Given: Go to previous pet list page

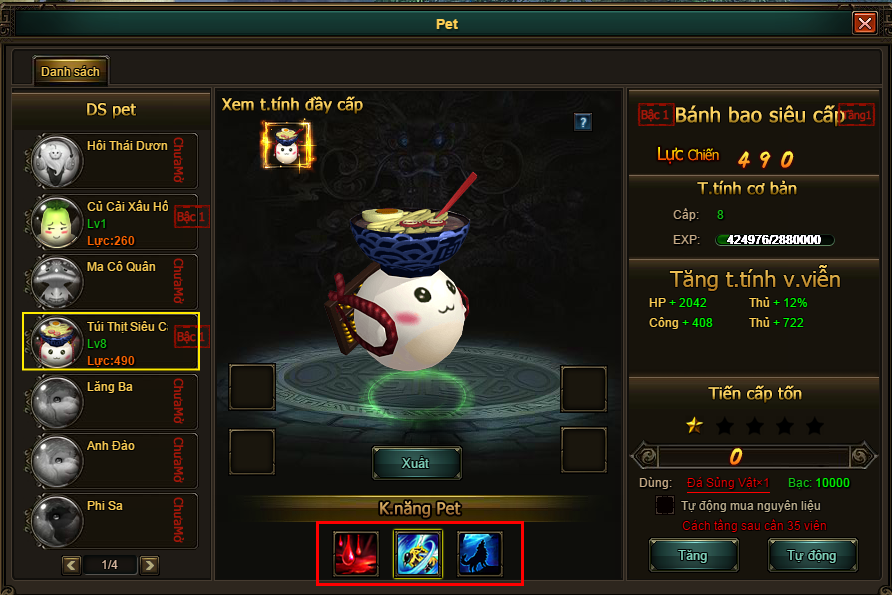Looking at the screenshot, I should point(71,565).
